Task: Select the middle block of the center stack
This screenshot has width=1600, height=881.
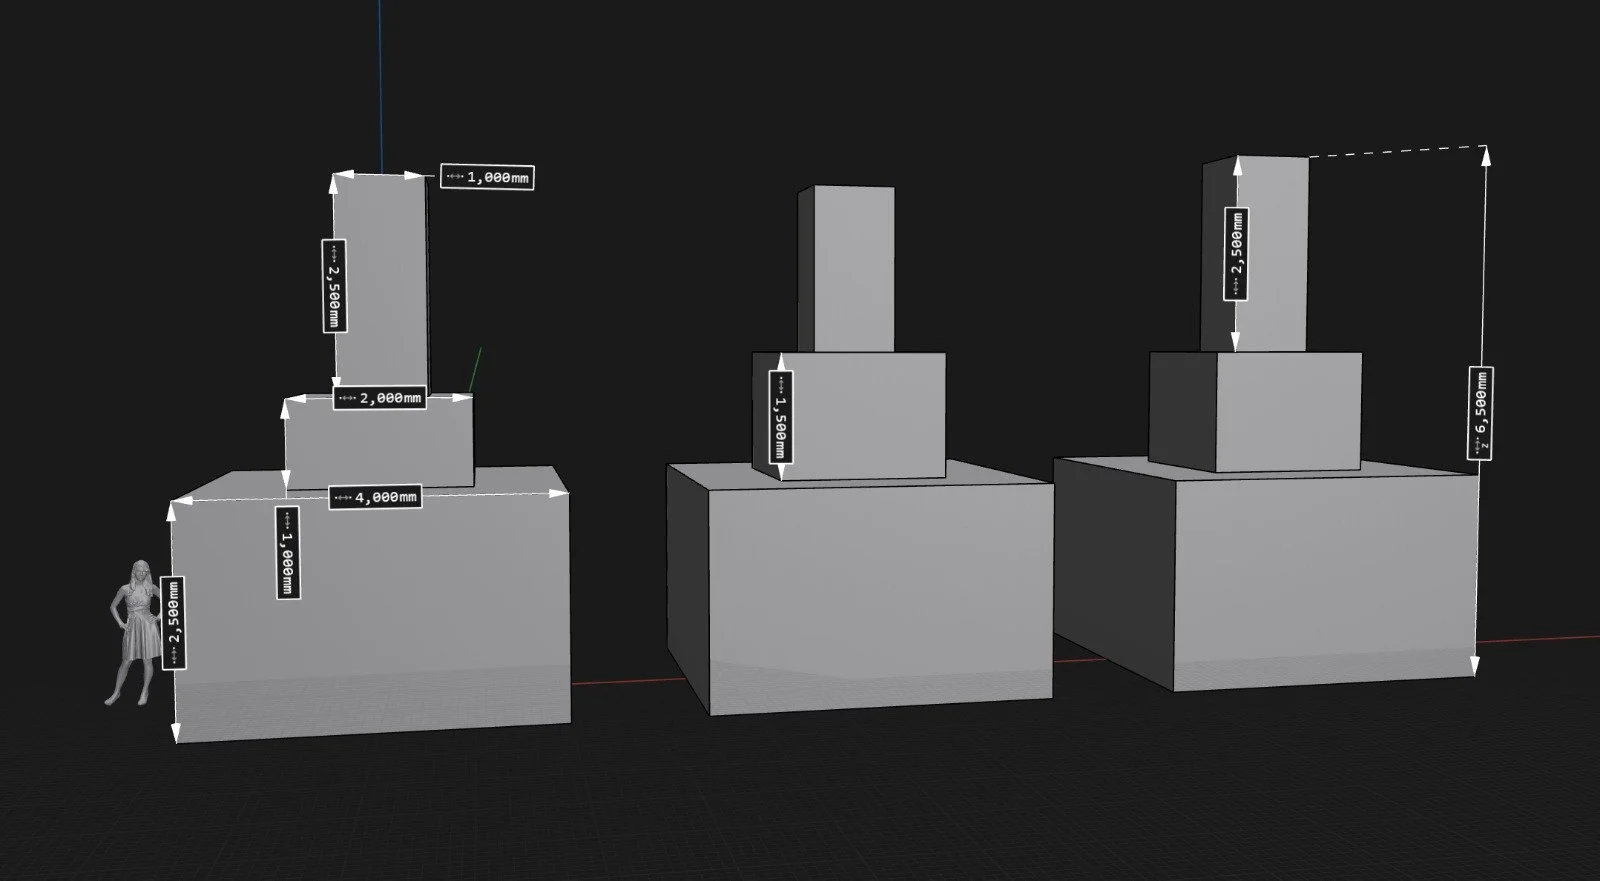Action: 850,416
